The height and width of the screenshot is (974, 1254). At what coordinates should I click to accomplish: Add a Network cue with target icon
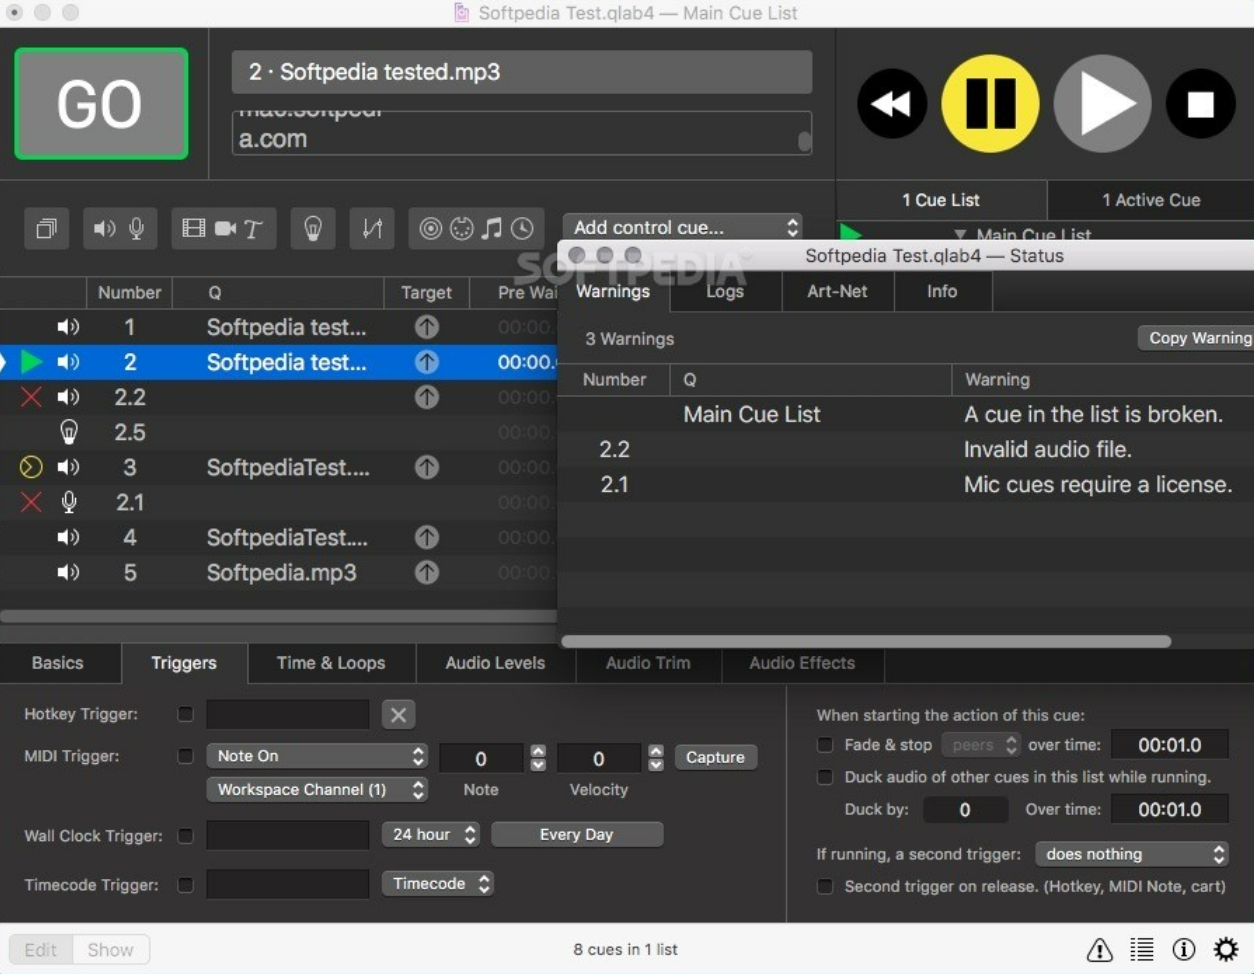(430, 229)
